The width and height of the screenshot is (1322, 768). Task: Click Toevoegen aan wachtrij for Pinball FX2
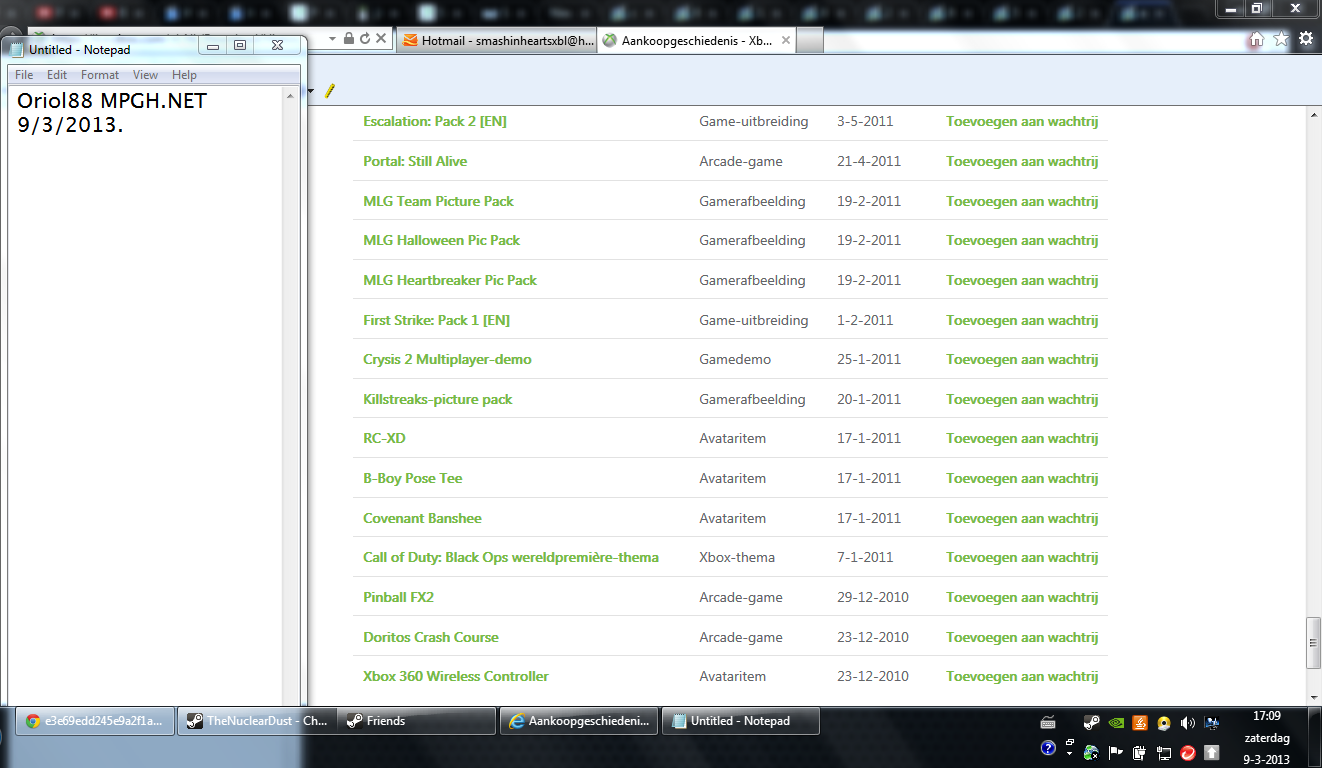click(1022, 597)
